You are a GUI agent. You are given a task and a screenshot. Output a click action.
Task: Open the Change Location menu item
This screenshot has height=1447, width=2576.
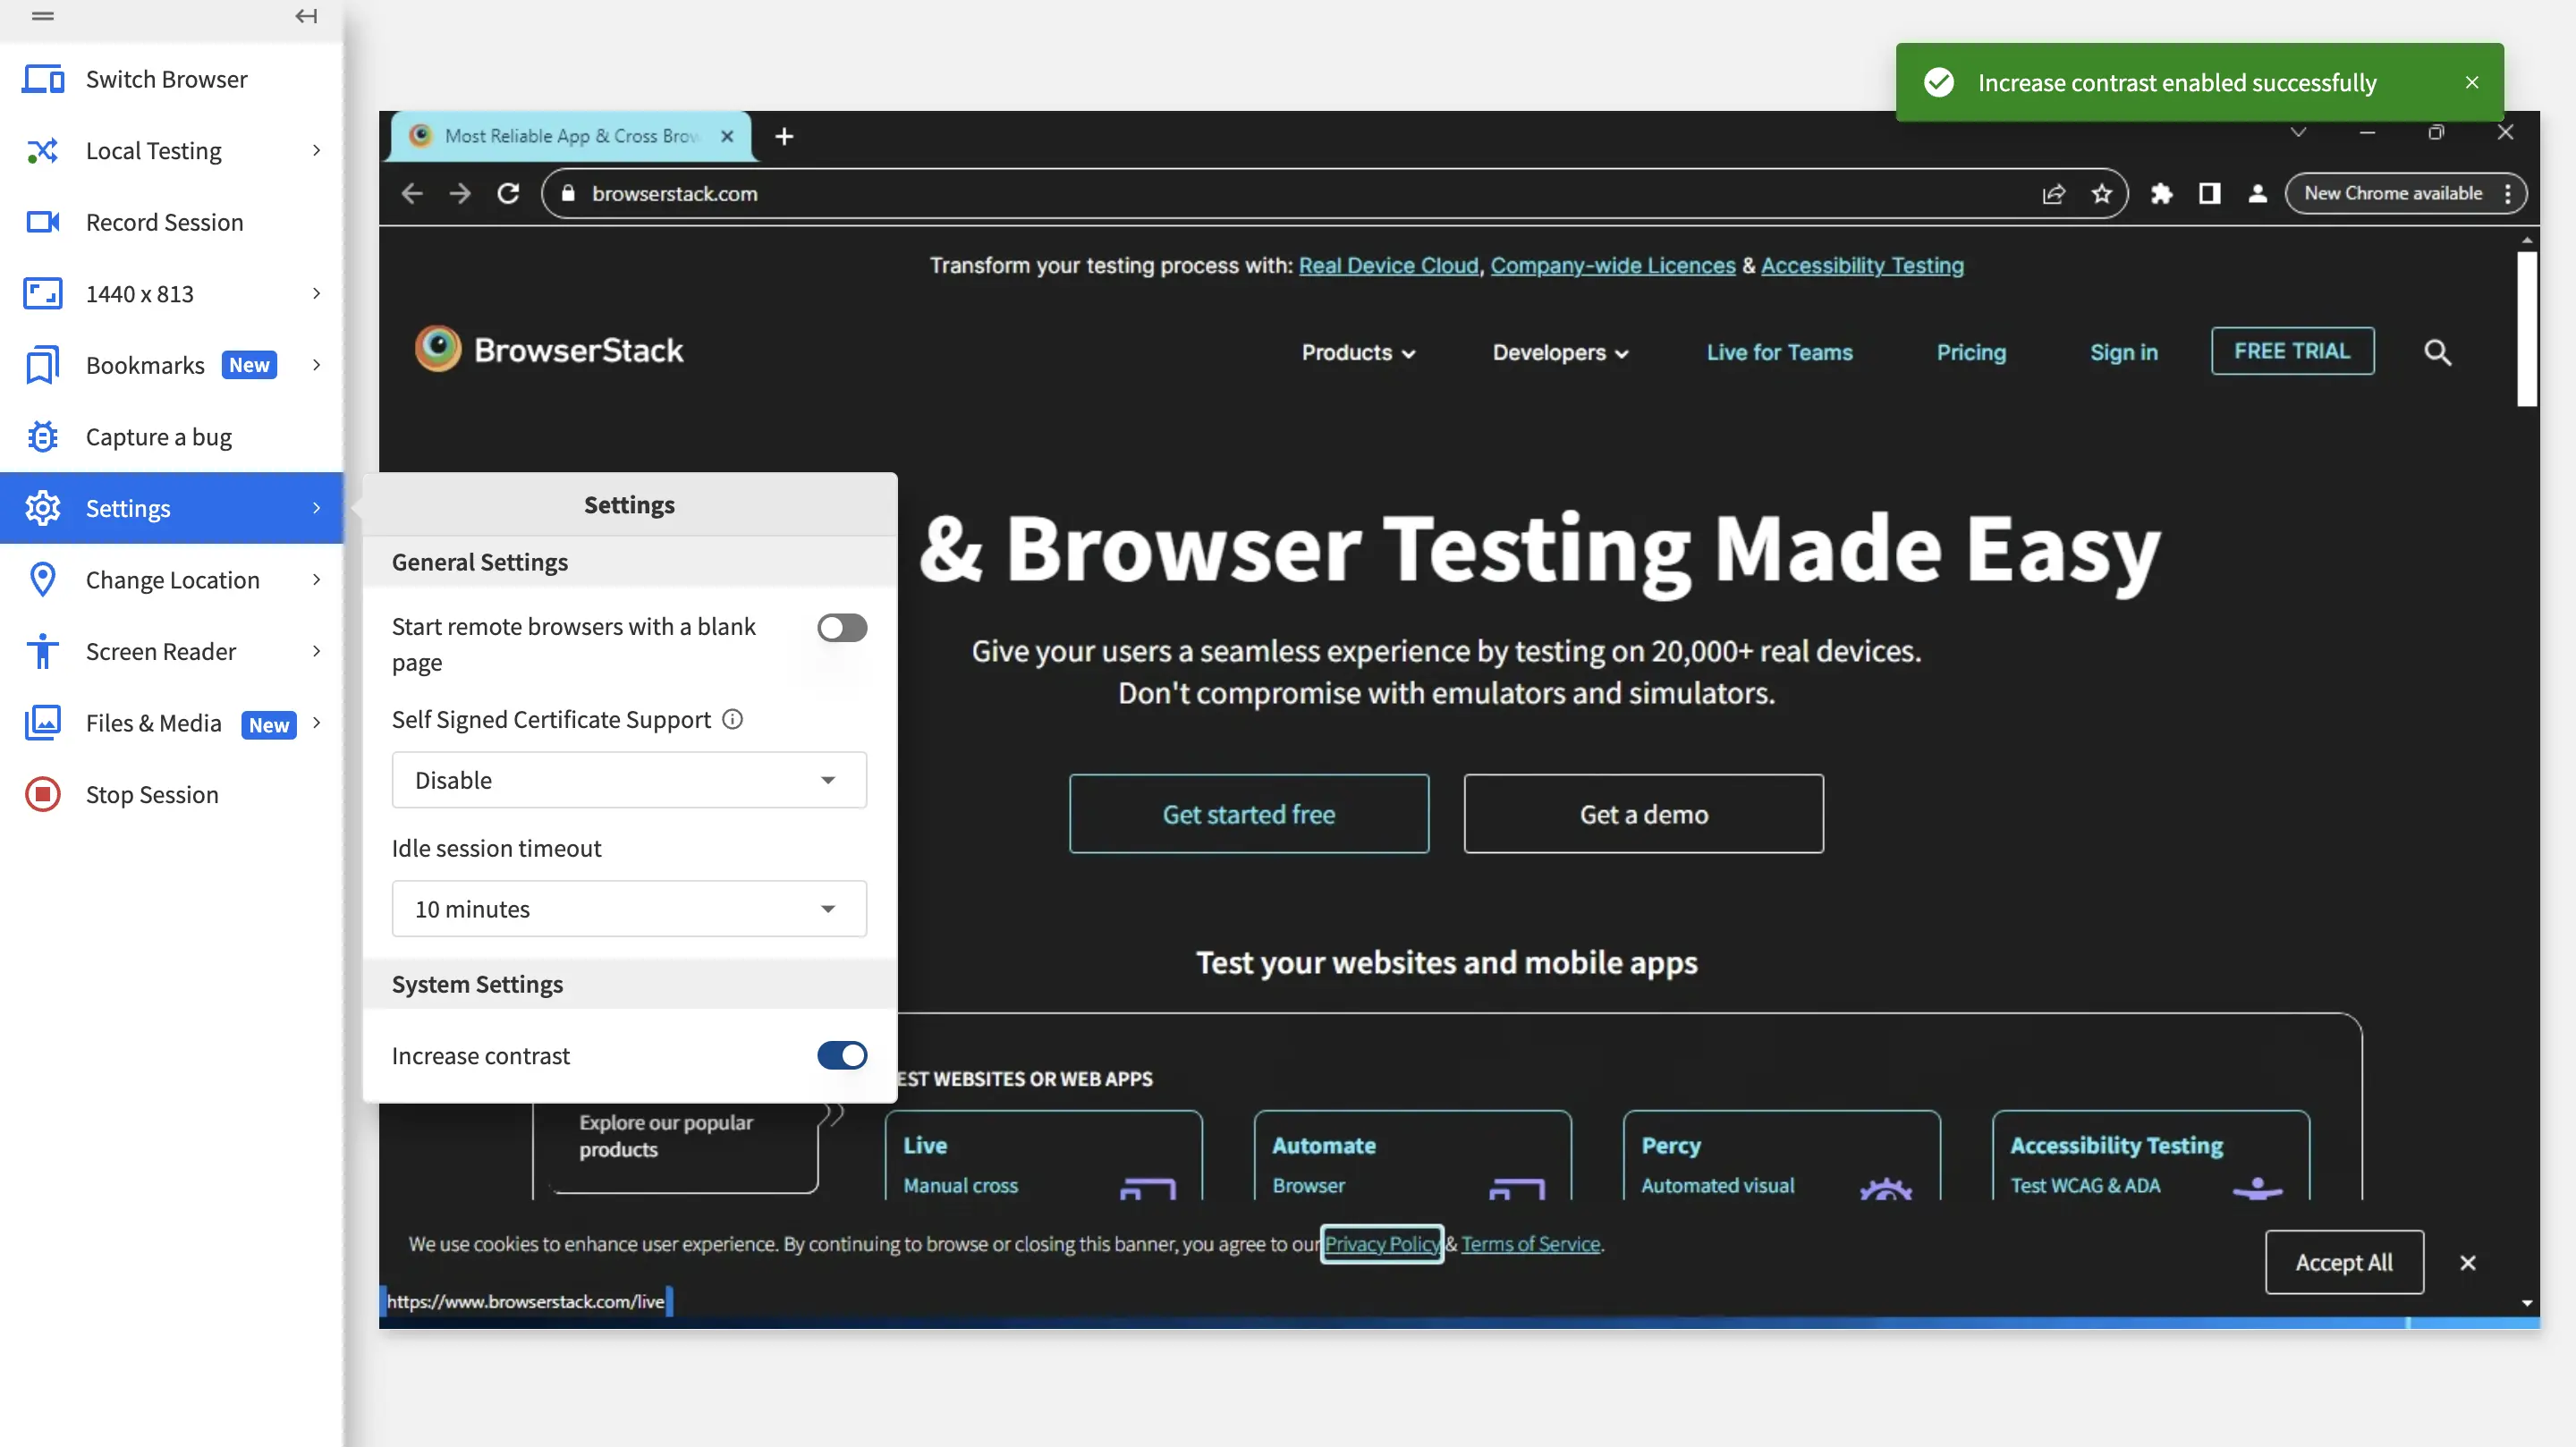tap(172, 580)
